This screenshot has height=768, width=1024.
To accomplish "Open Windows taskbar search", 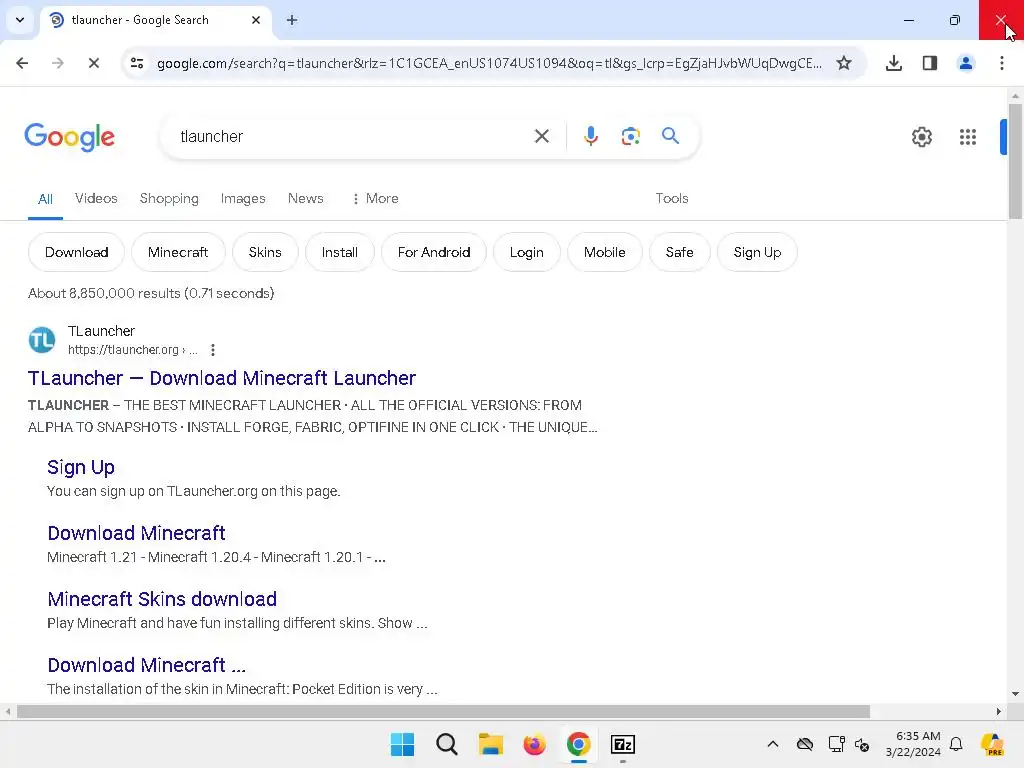I will [x=447, y=744].
